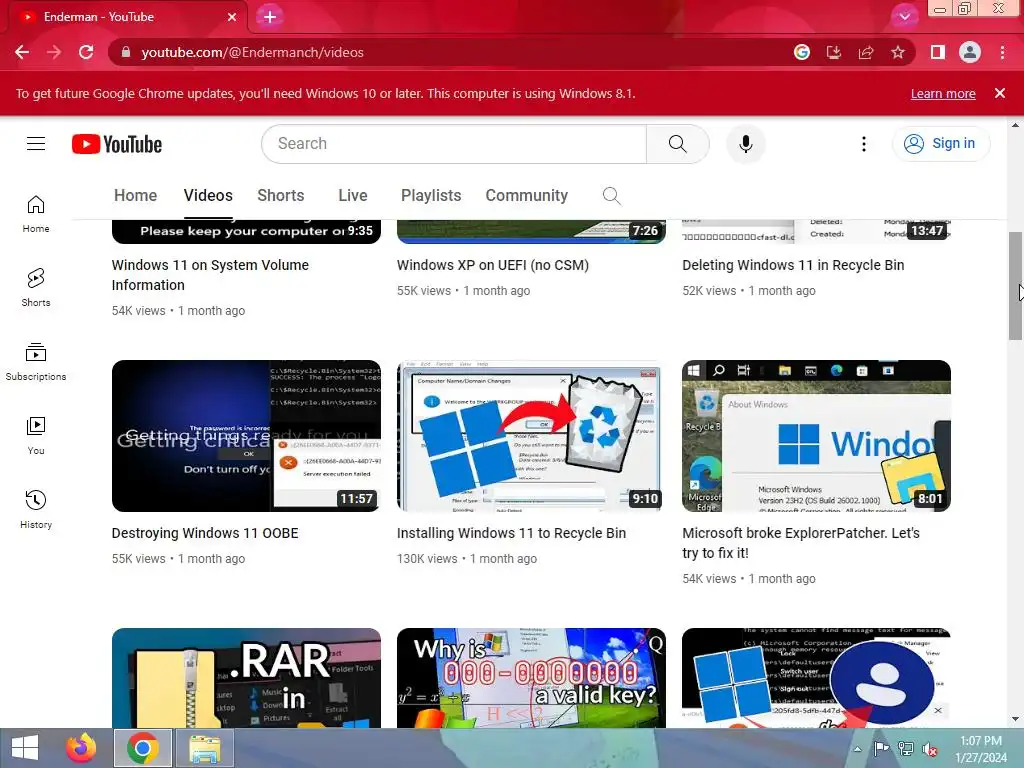1024x768 pixels.
Task: Show hidden tray icons arrow
Action: 857,749
